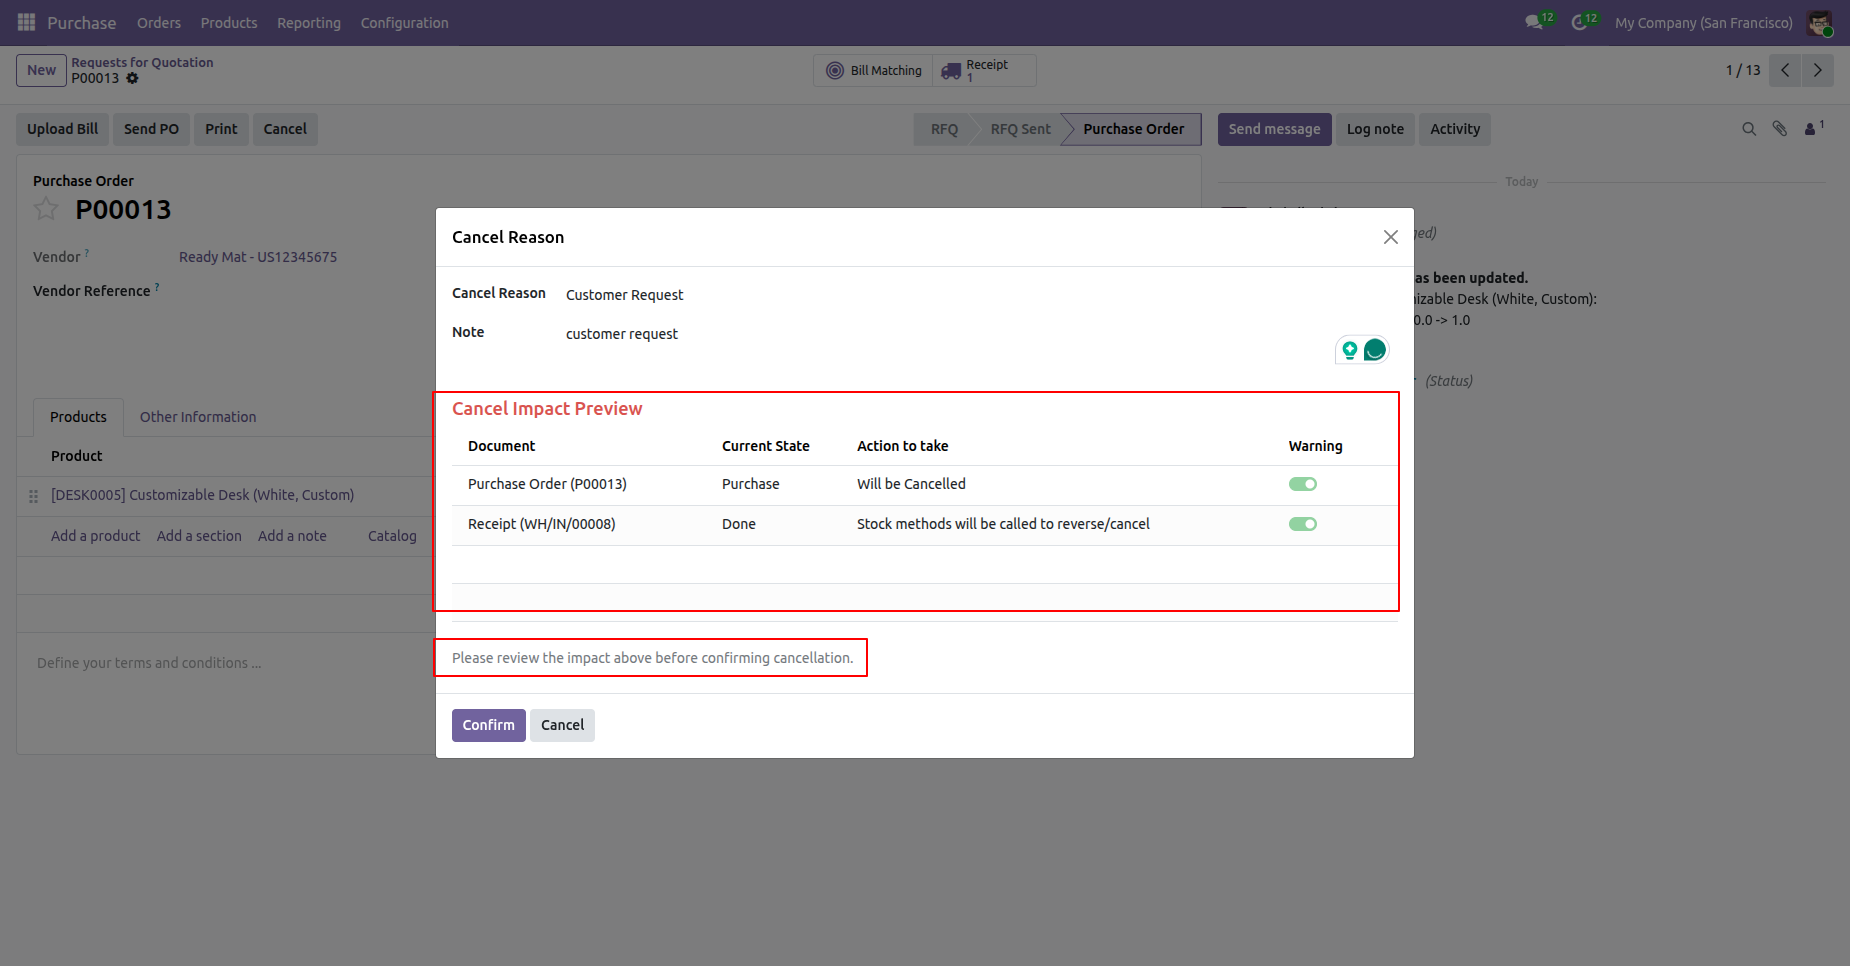Click the paperclip attachments icon
The height and width of the screenshot is (966, 1850).
[x=1780, y=129]
